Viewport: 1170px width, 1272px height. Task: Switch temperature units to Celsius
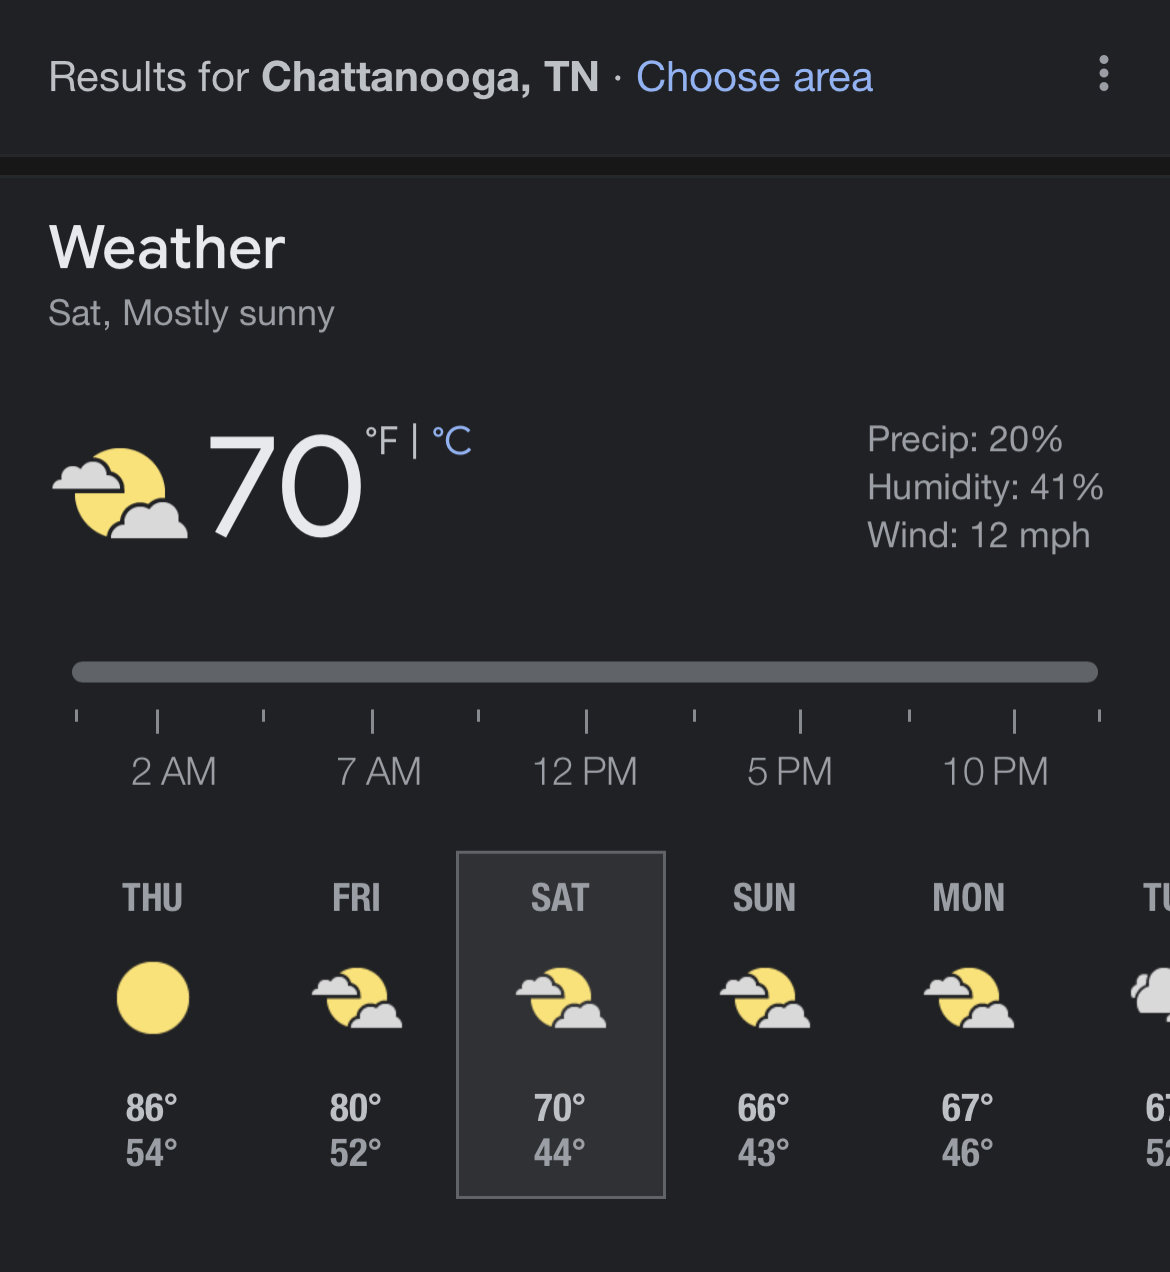(x=451, y=440)
